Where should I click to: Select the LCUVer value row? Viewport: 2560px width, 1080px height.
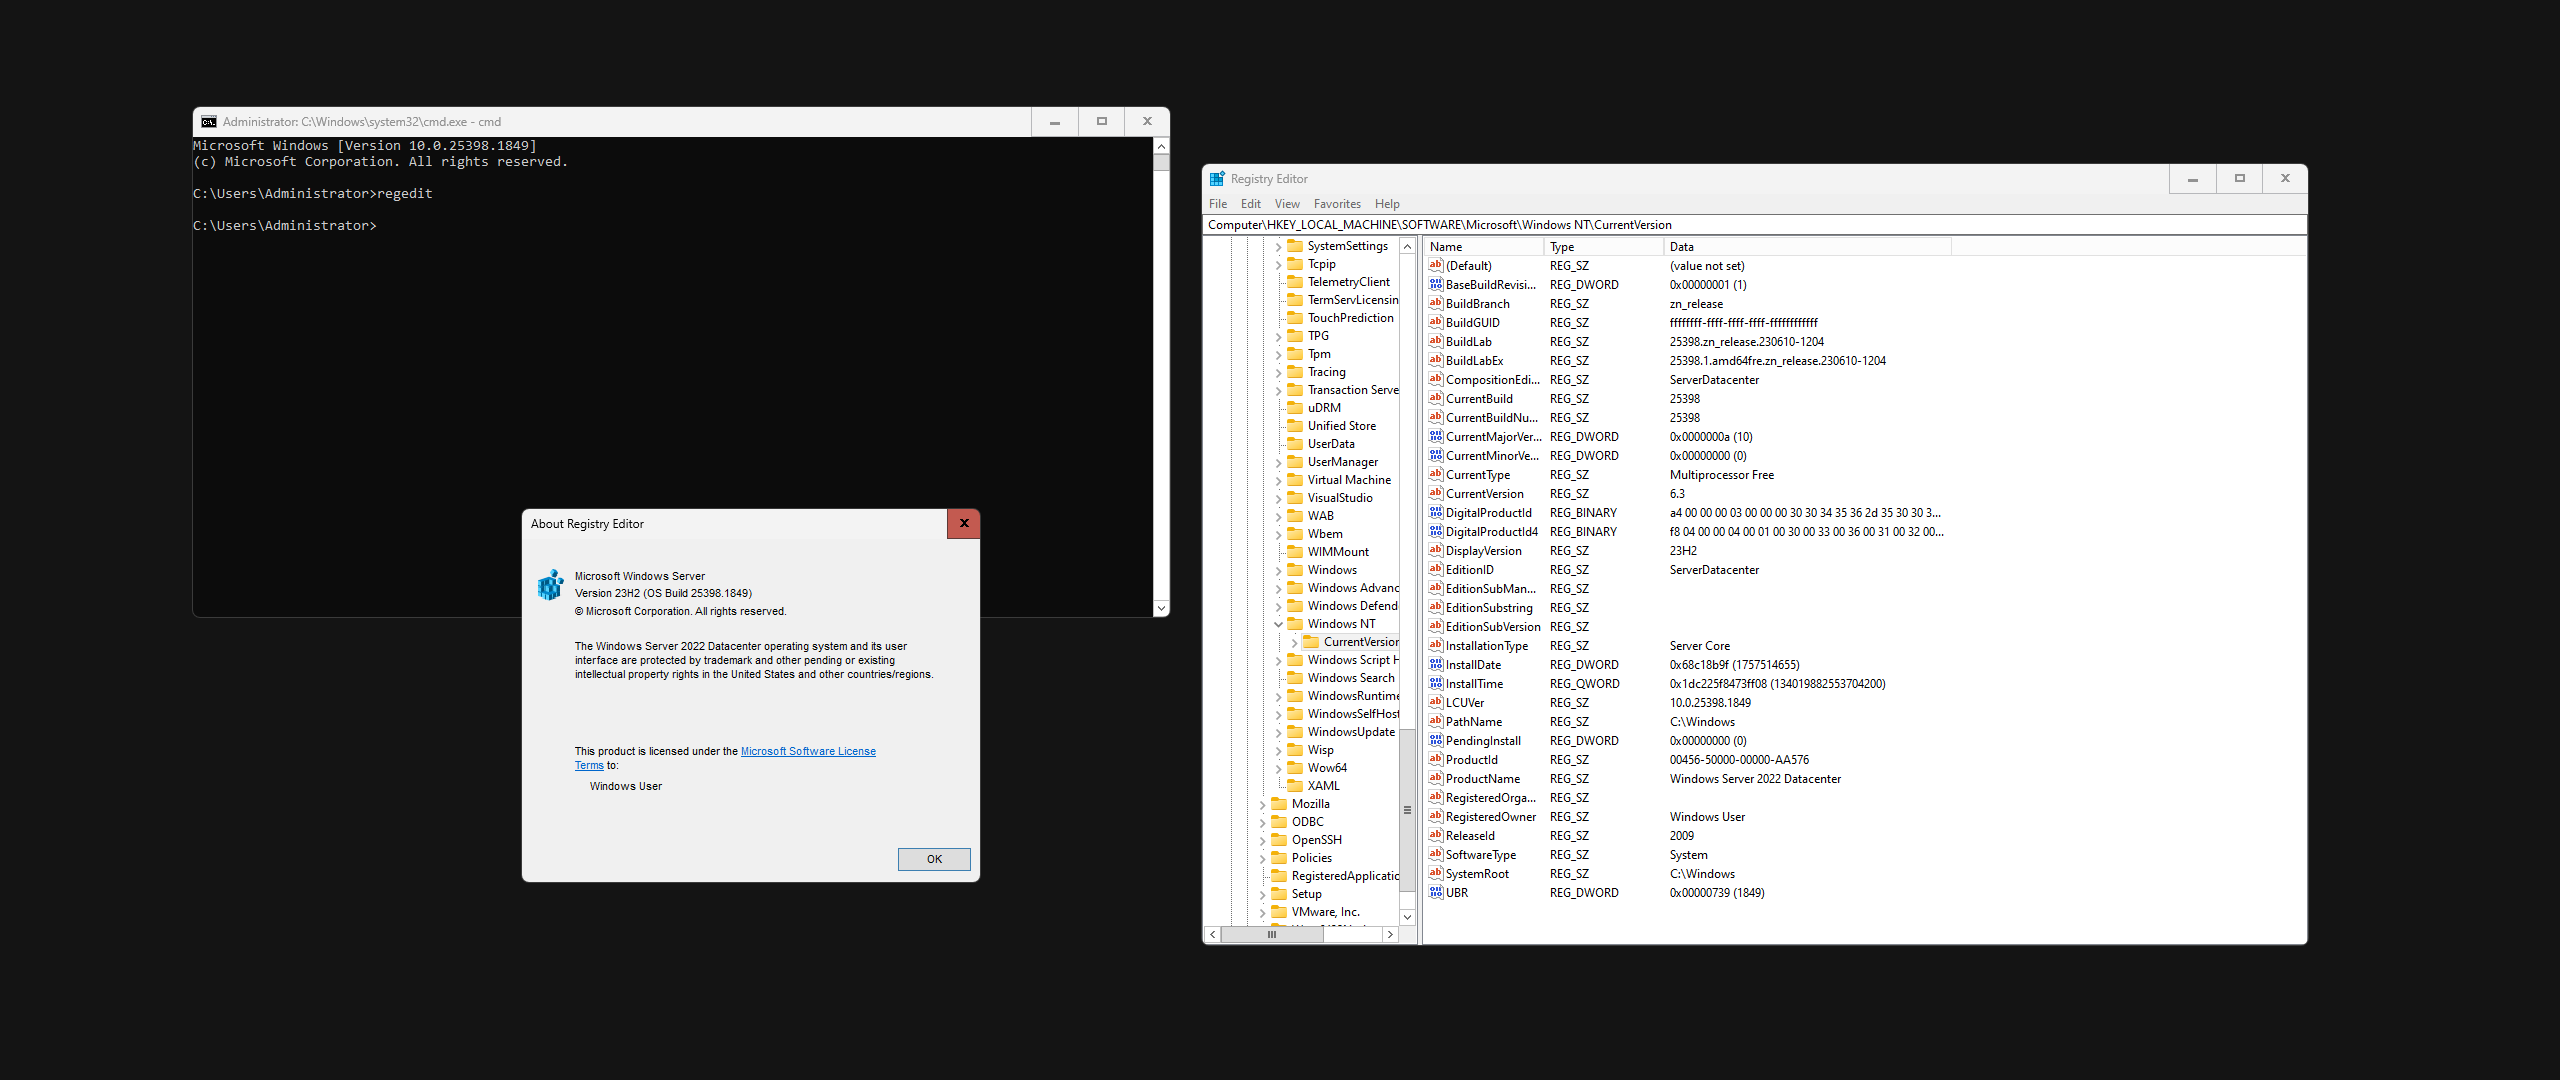[x=1688, y=703]
